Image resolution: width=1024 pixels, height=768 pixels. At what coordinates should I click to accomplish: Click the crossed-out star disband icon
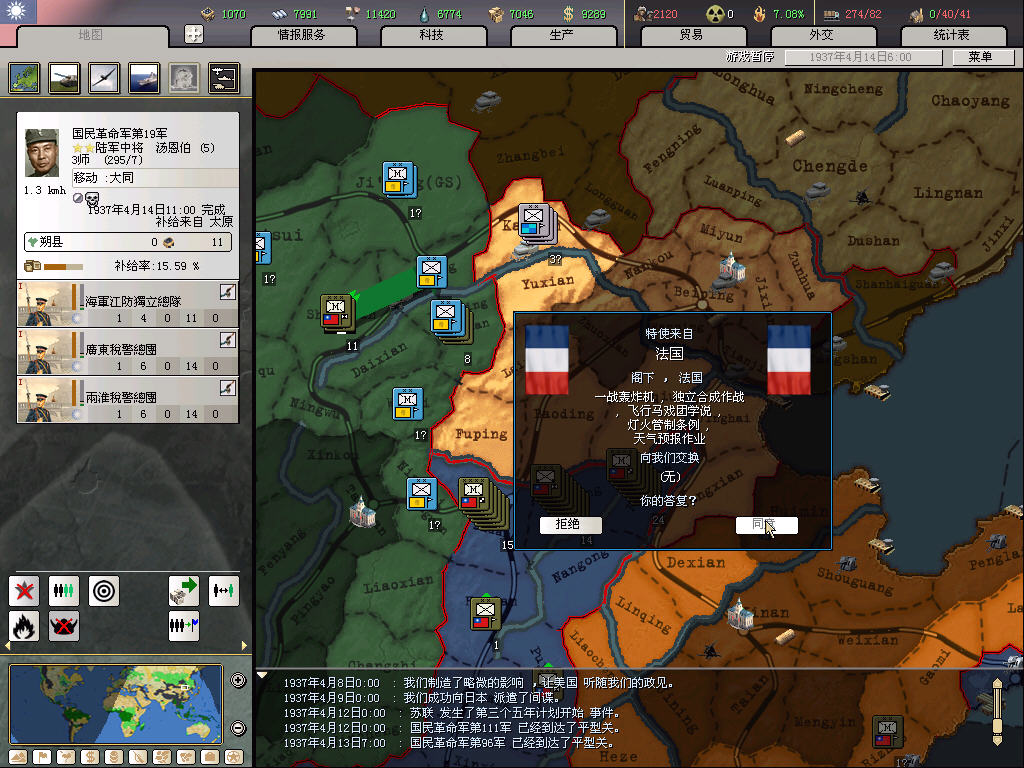click(24, 591)
